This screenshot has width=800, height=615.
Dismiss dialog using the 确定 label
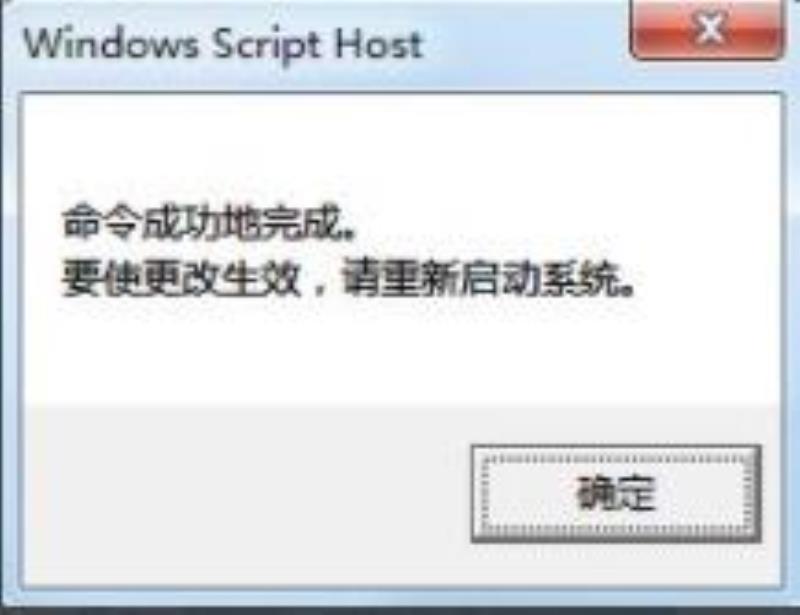click(x=616, y=493)
